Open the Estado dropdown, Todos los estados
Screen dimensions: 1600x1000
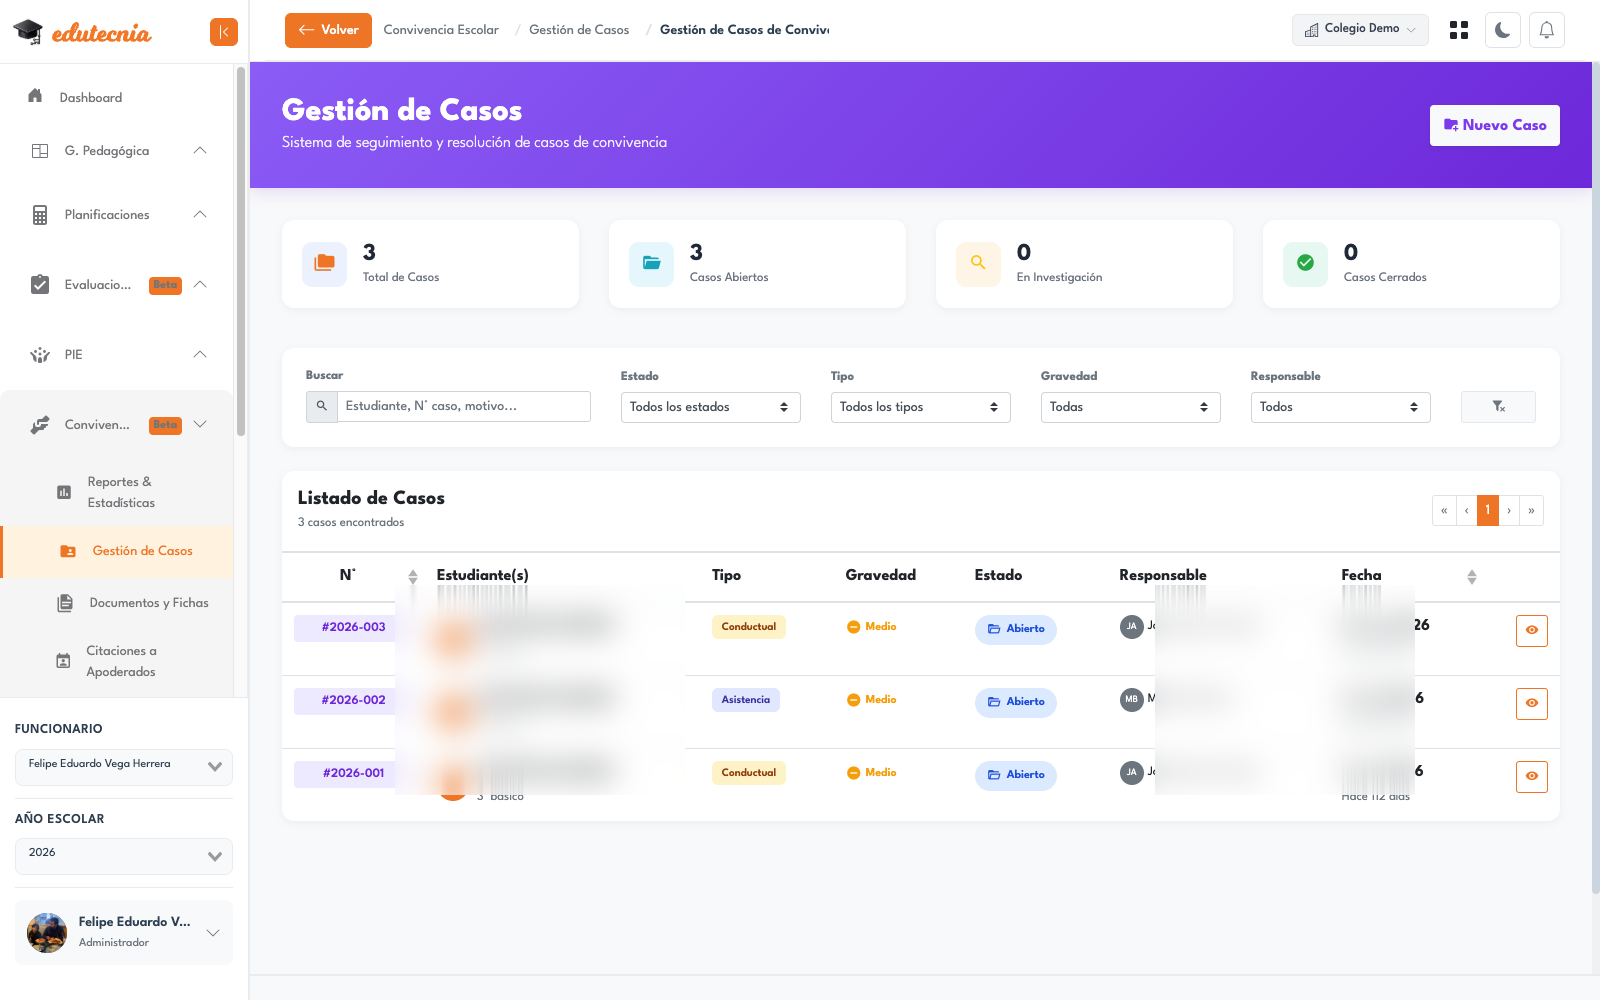pyautogui.click(x=711, y=407)
